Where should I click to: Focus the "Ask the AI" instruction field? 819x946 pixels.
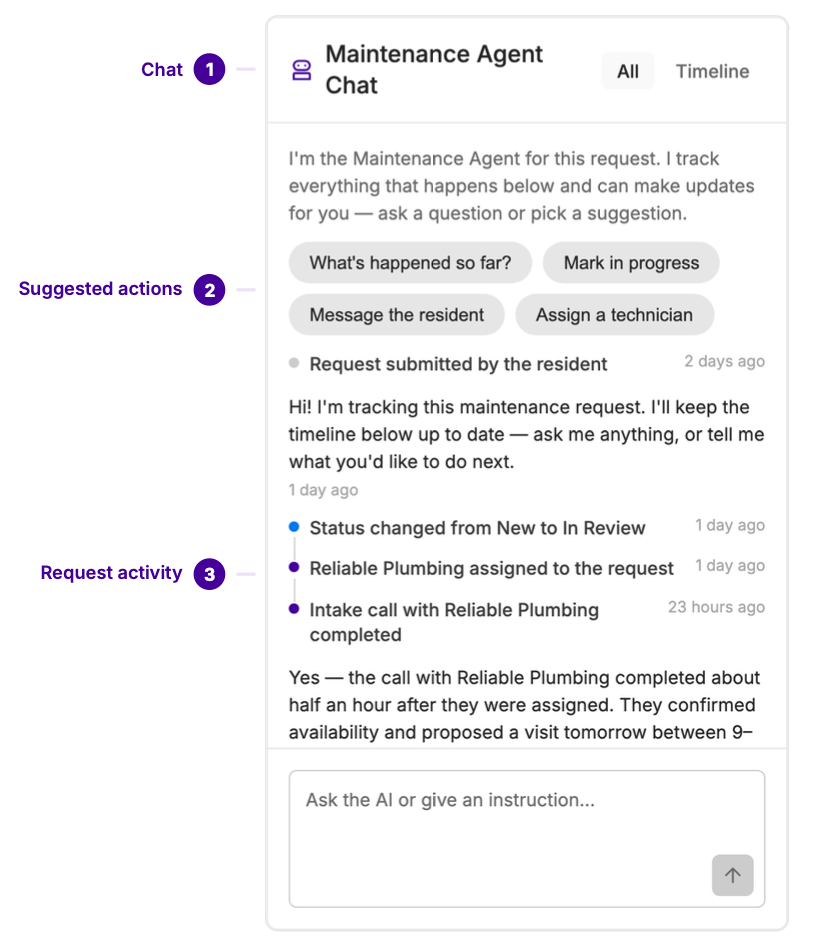tap(527, 839)
